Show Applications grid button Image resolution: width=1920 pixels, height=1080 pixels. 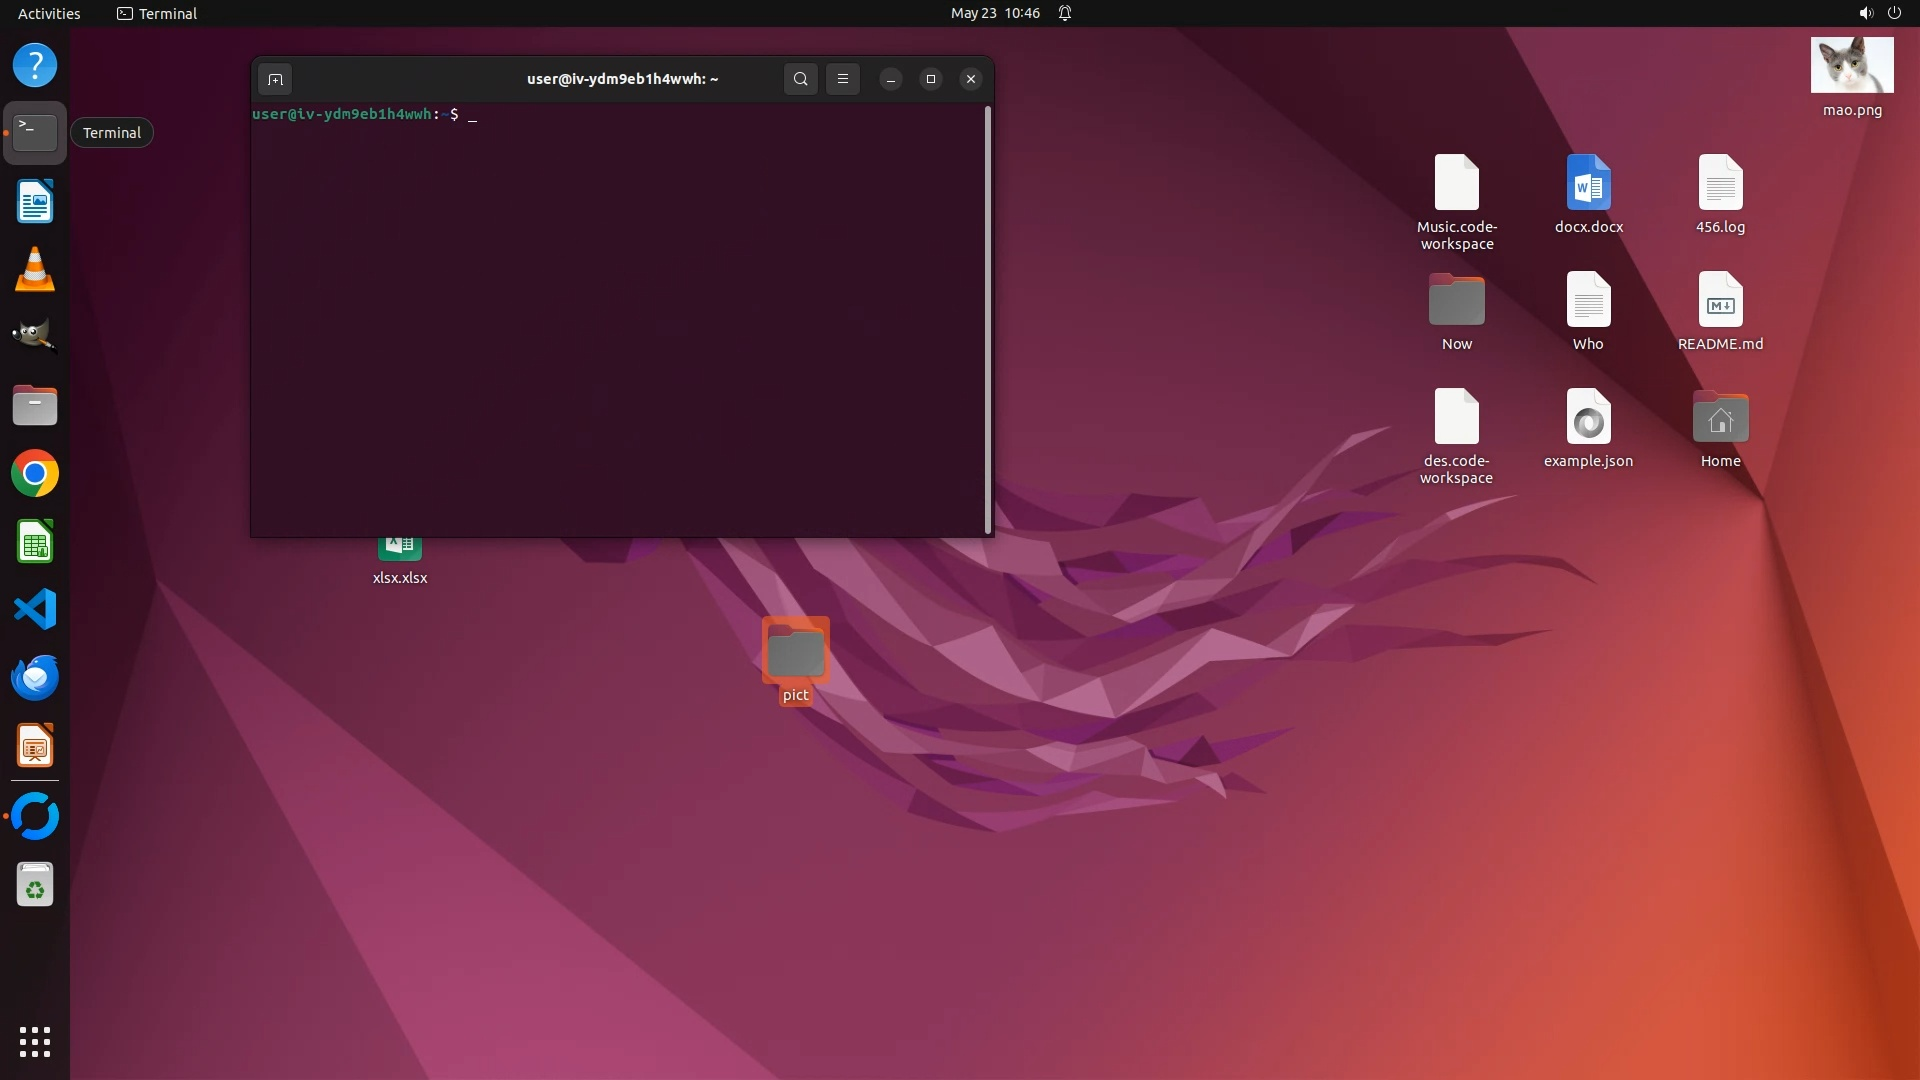tap(35, 1042)
